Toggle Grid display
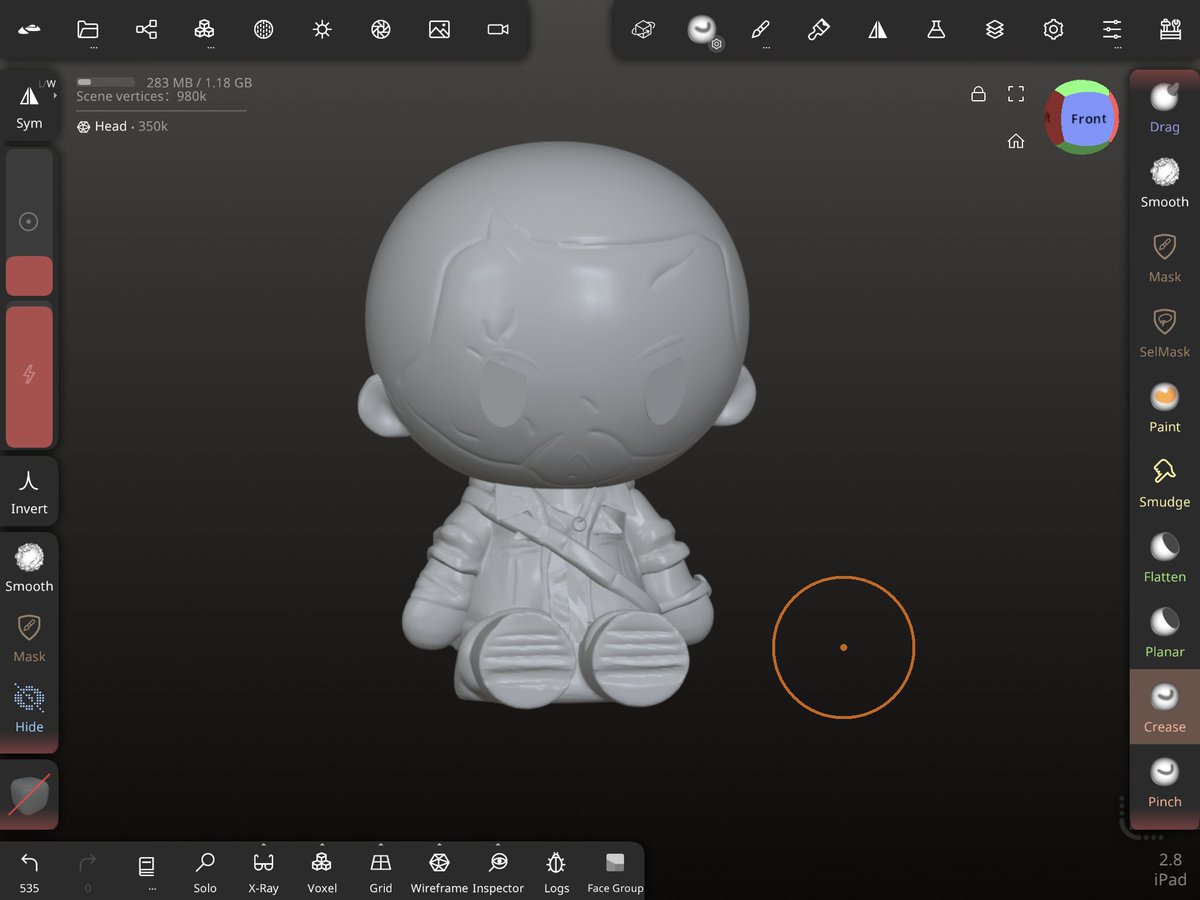Screen dimensions: 1200x900 380,871
